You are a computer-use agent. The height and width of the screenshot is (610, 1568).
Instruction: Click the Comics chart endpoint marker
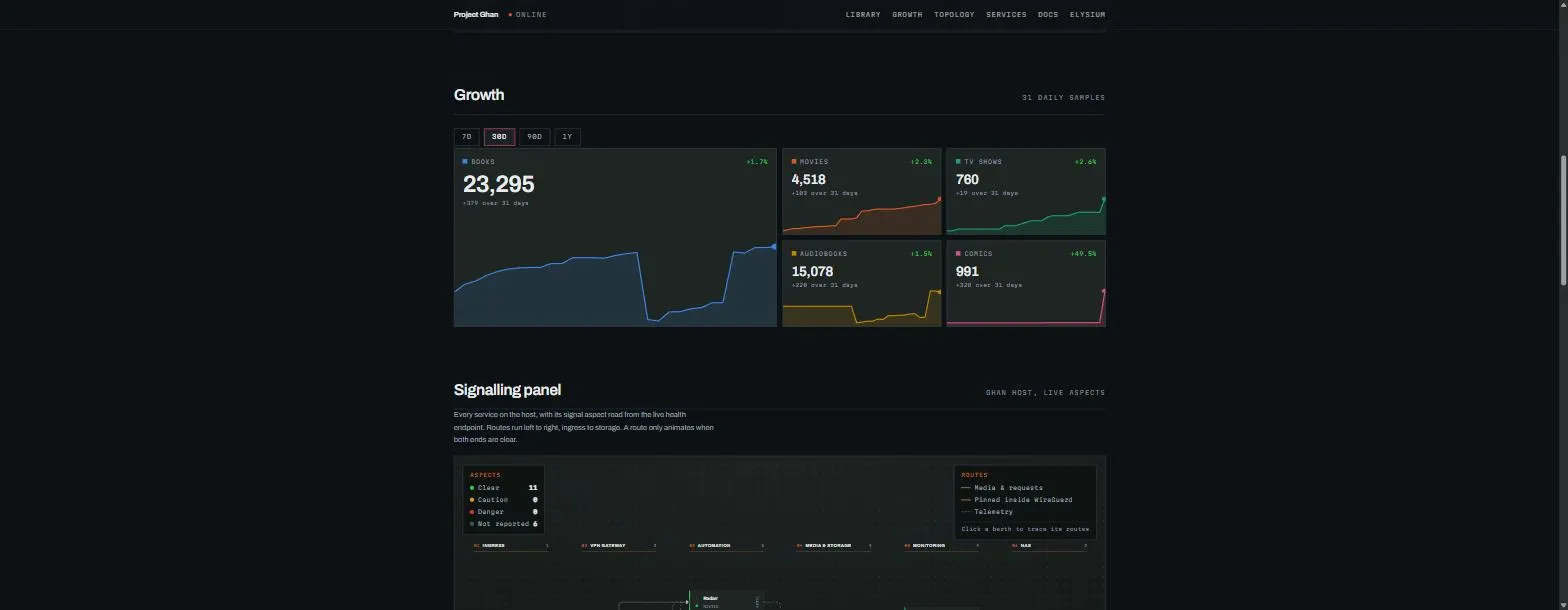point(1103,291)
